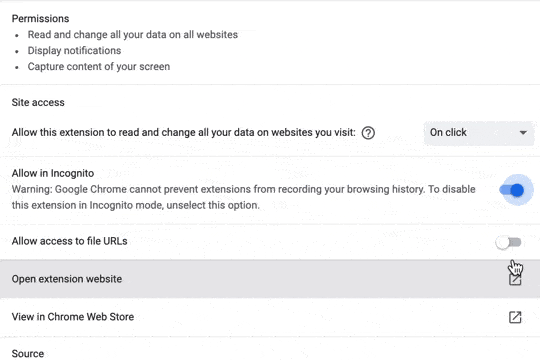Click the Open extension website launch icon

(515, 279)
